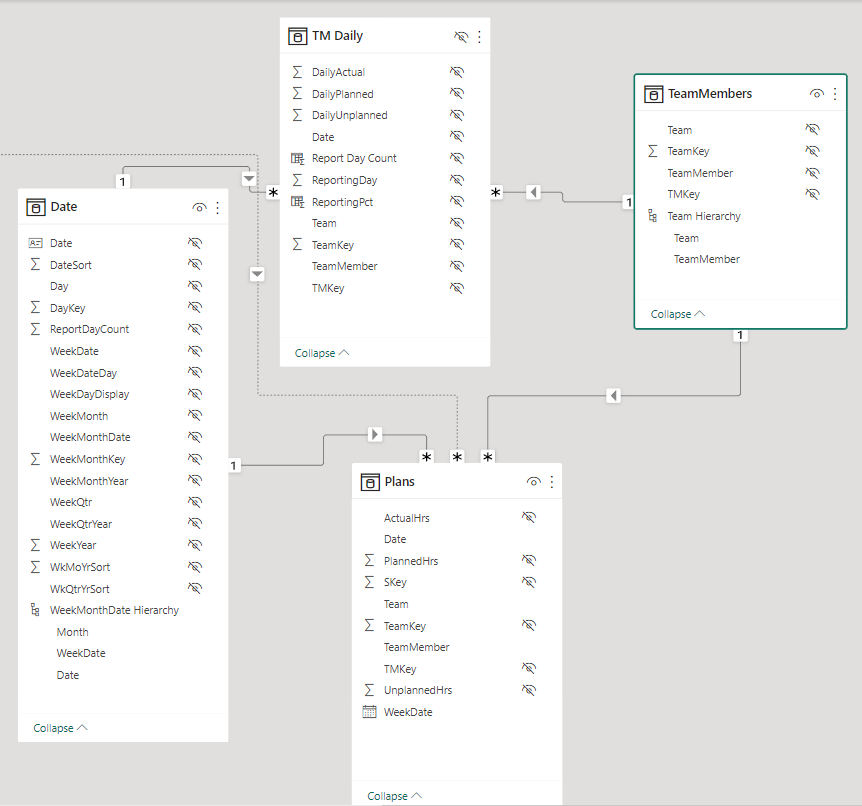Collapse the TeamMembers table card
This screenshot has height=806, width=862.
(678, 314)
